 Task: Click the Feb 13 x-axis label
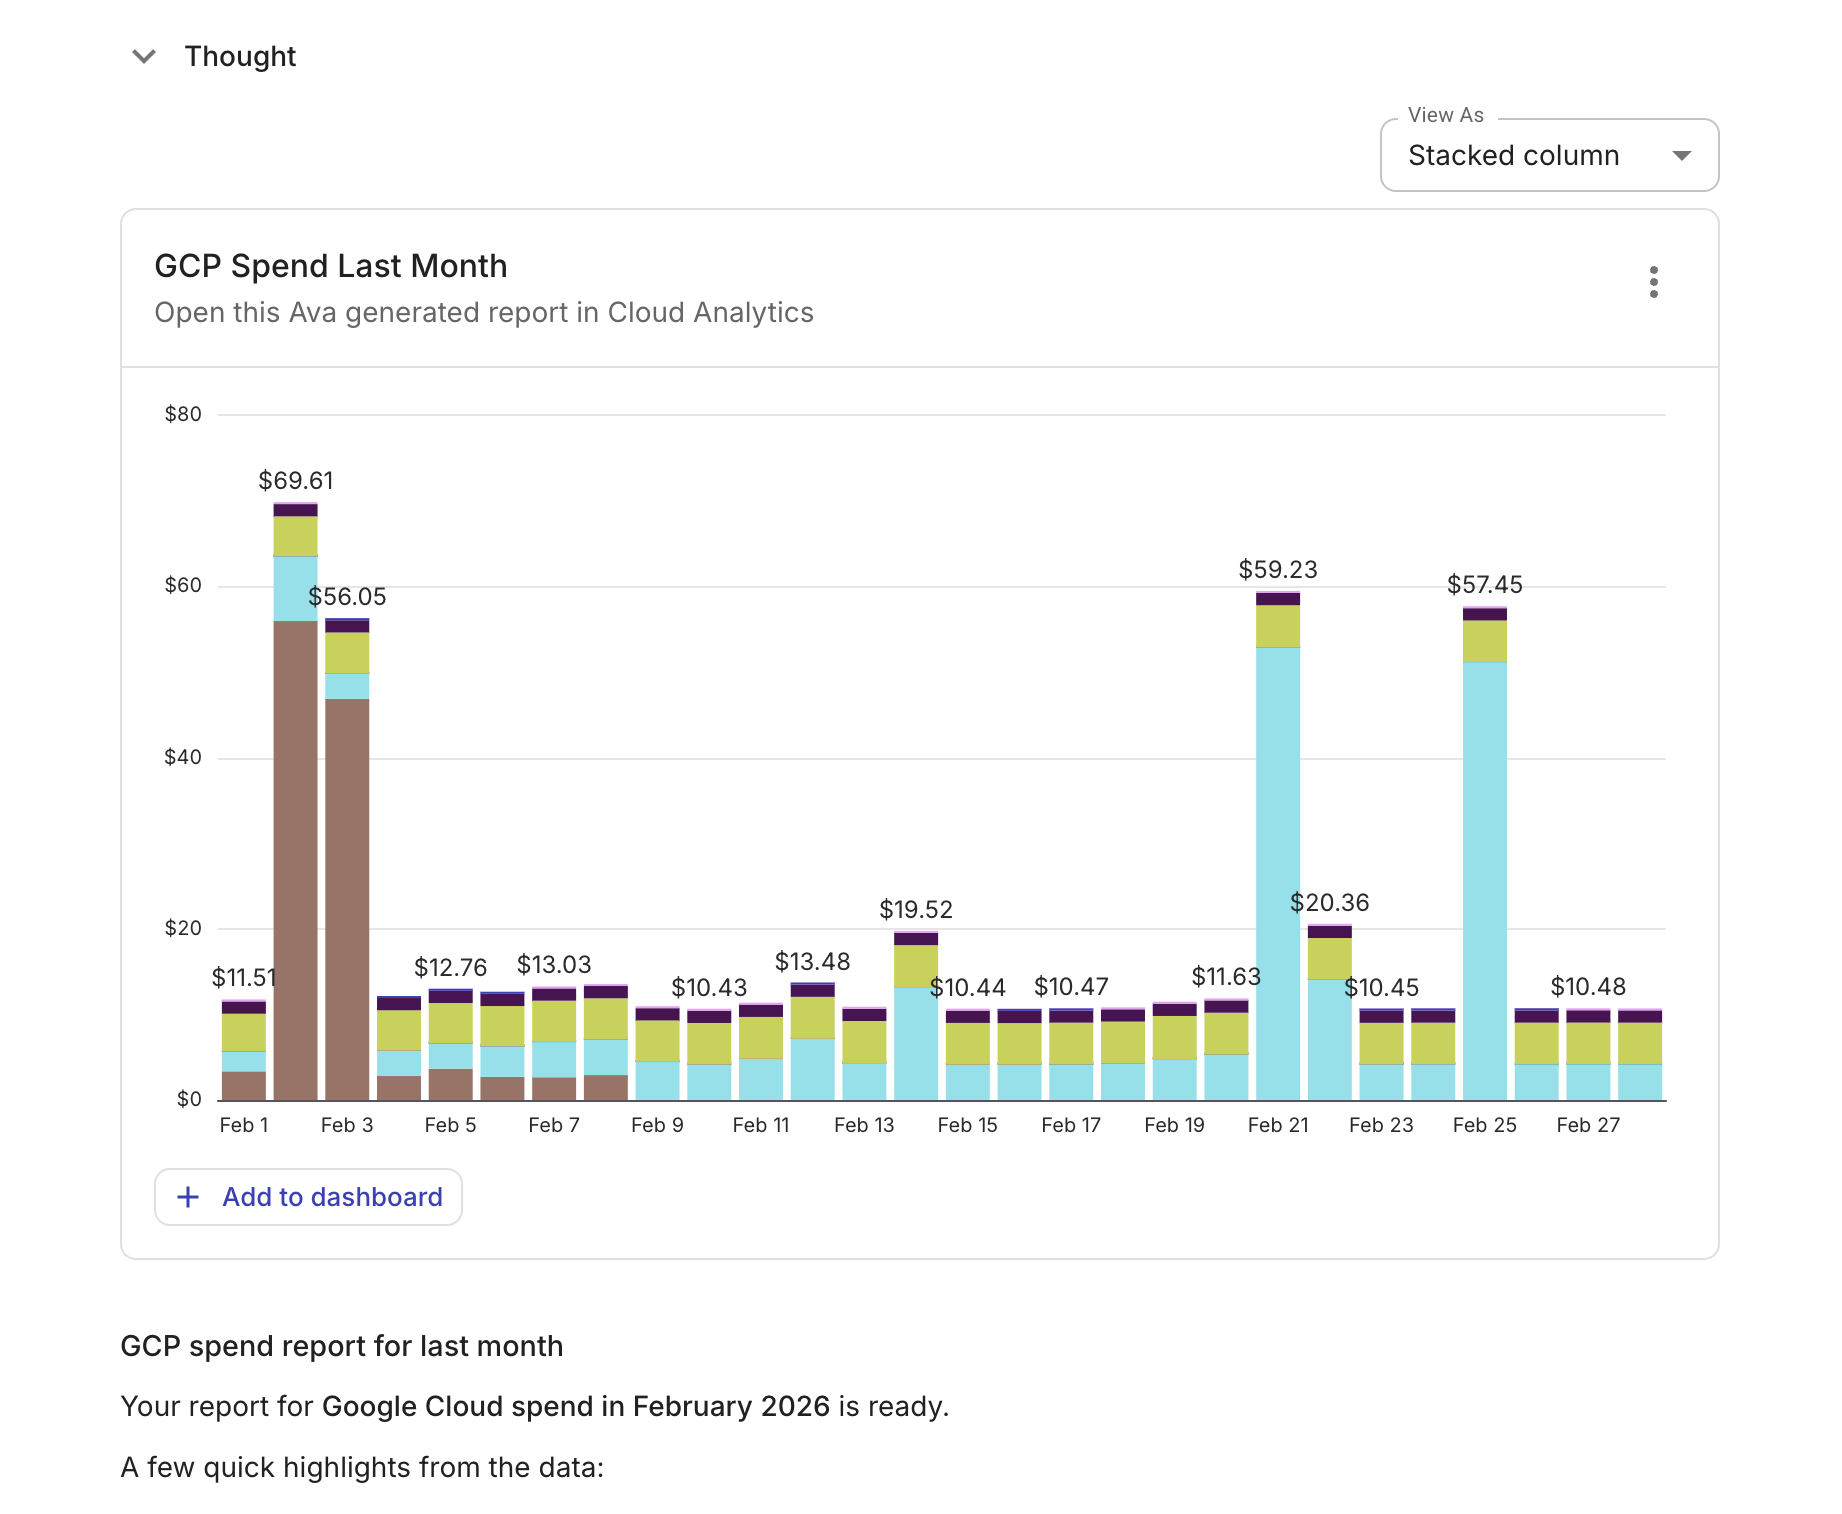click(864, 1125)
